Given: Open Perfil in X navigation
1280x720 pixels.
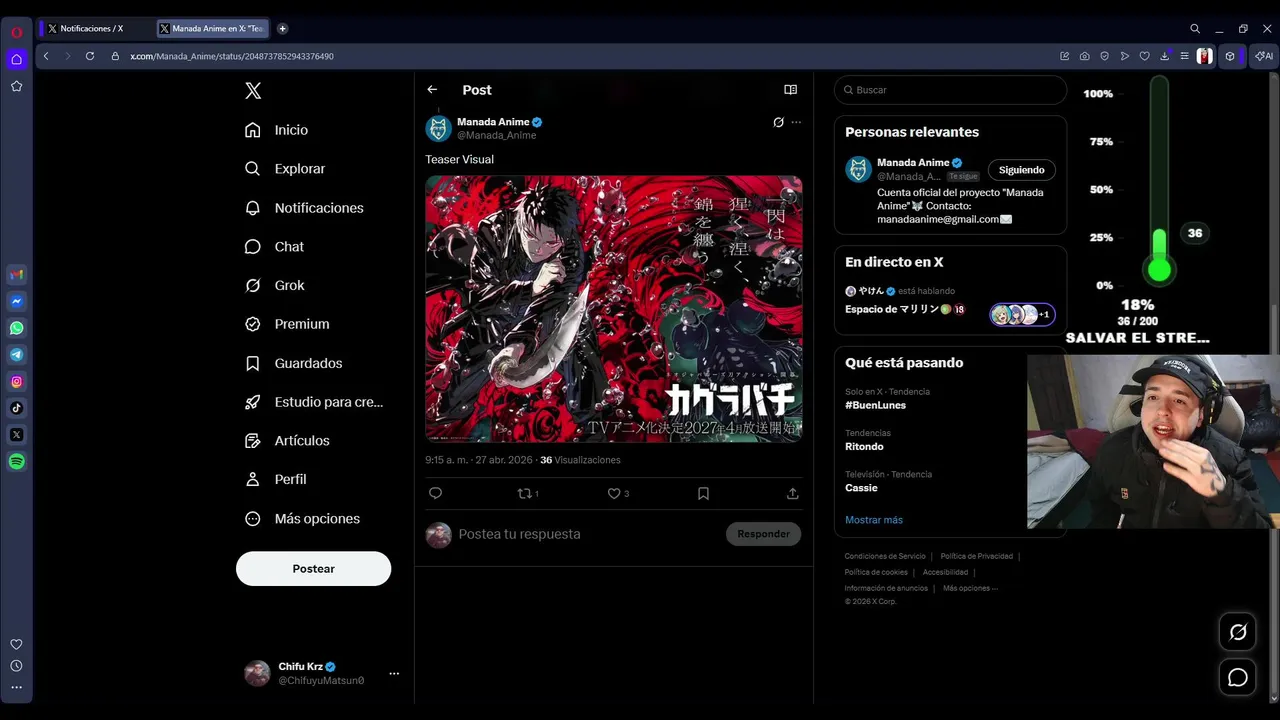Looking at the screenshot, I should pos(276,479).
